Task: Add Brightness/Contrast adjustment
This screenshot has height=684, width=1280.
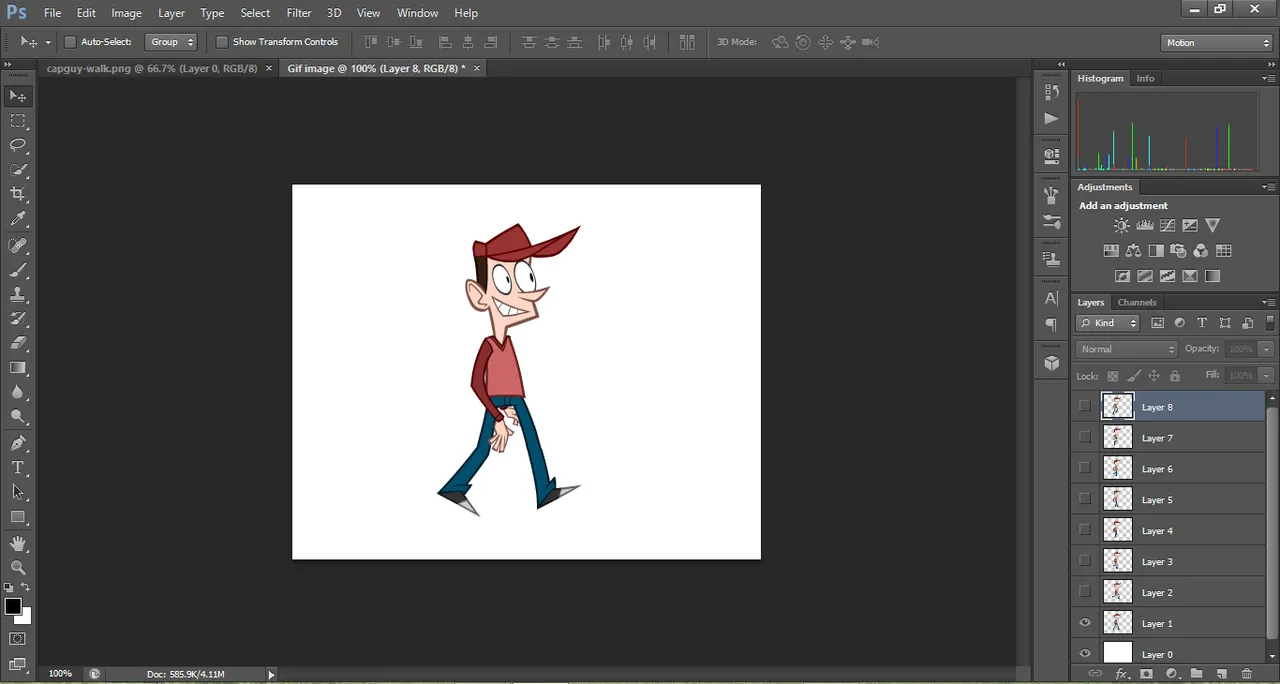Action: coord(1121,226)
